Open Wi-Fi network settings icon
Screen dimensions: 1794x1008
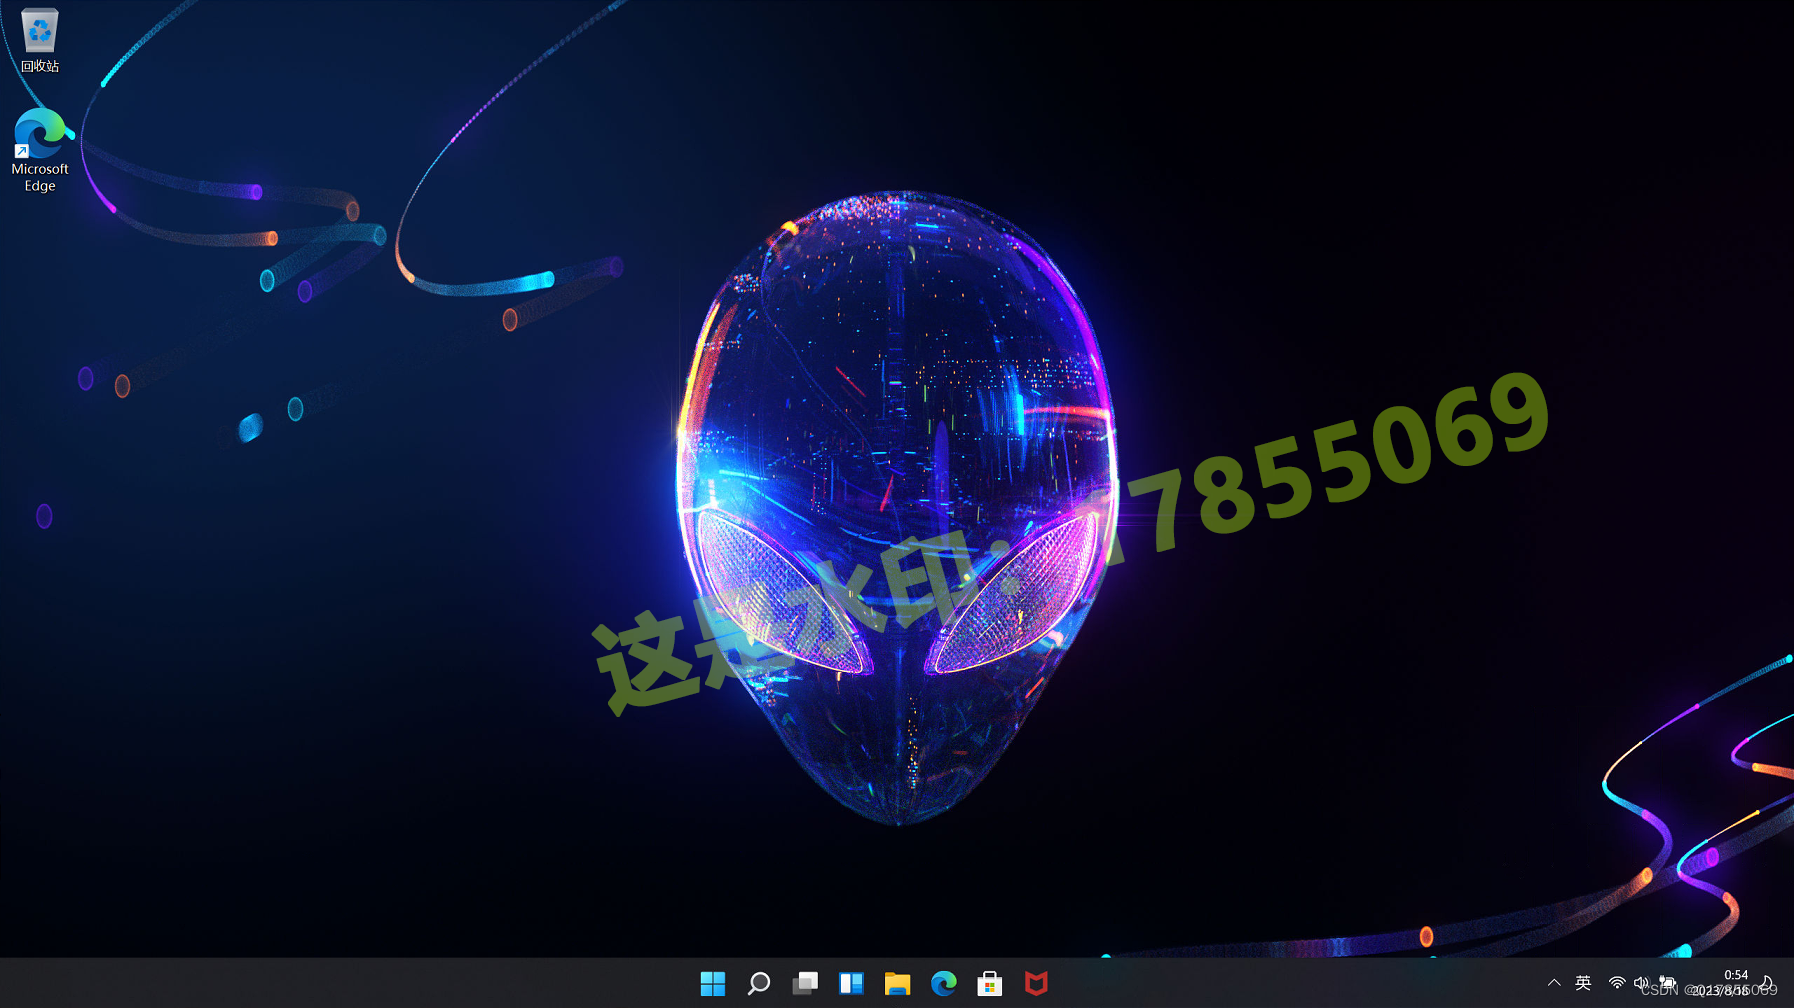pos(1616,983)
